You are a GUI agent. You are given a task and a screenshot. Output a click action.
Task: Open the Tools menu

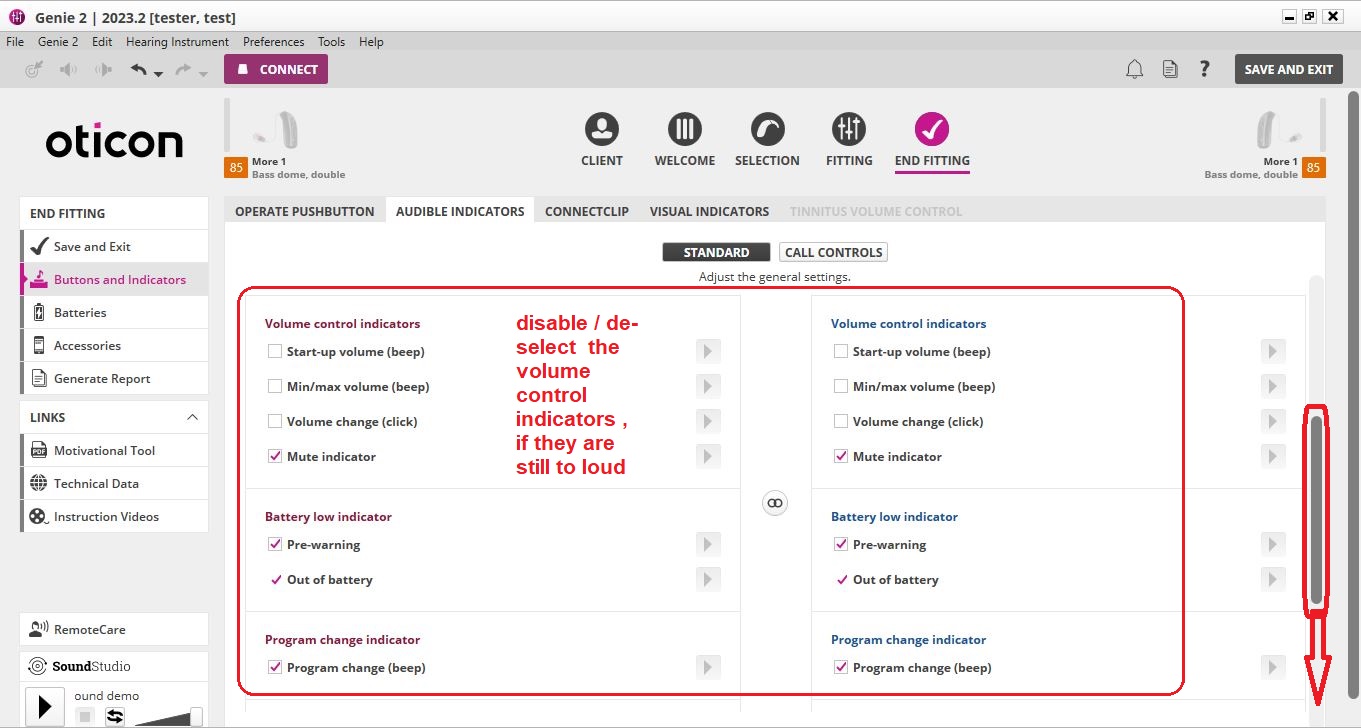tap(331, 42)
